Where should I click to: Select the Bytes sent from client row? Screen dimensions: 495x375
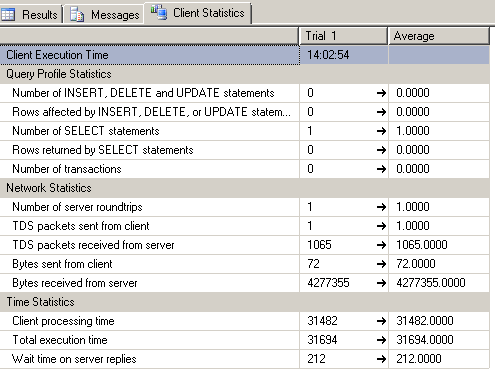pyautogui.click(x=245, y=264)
